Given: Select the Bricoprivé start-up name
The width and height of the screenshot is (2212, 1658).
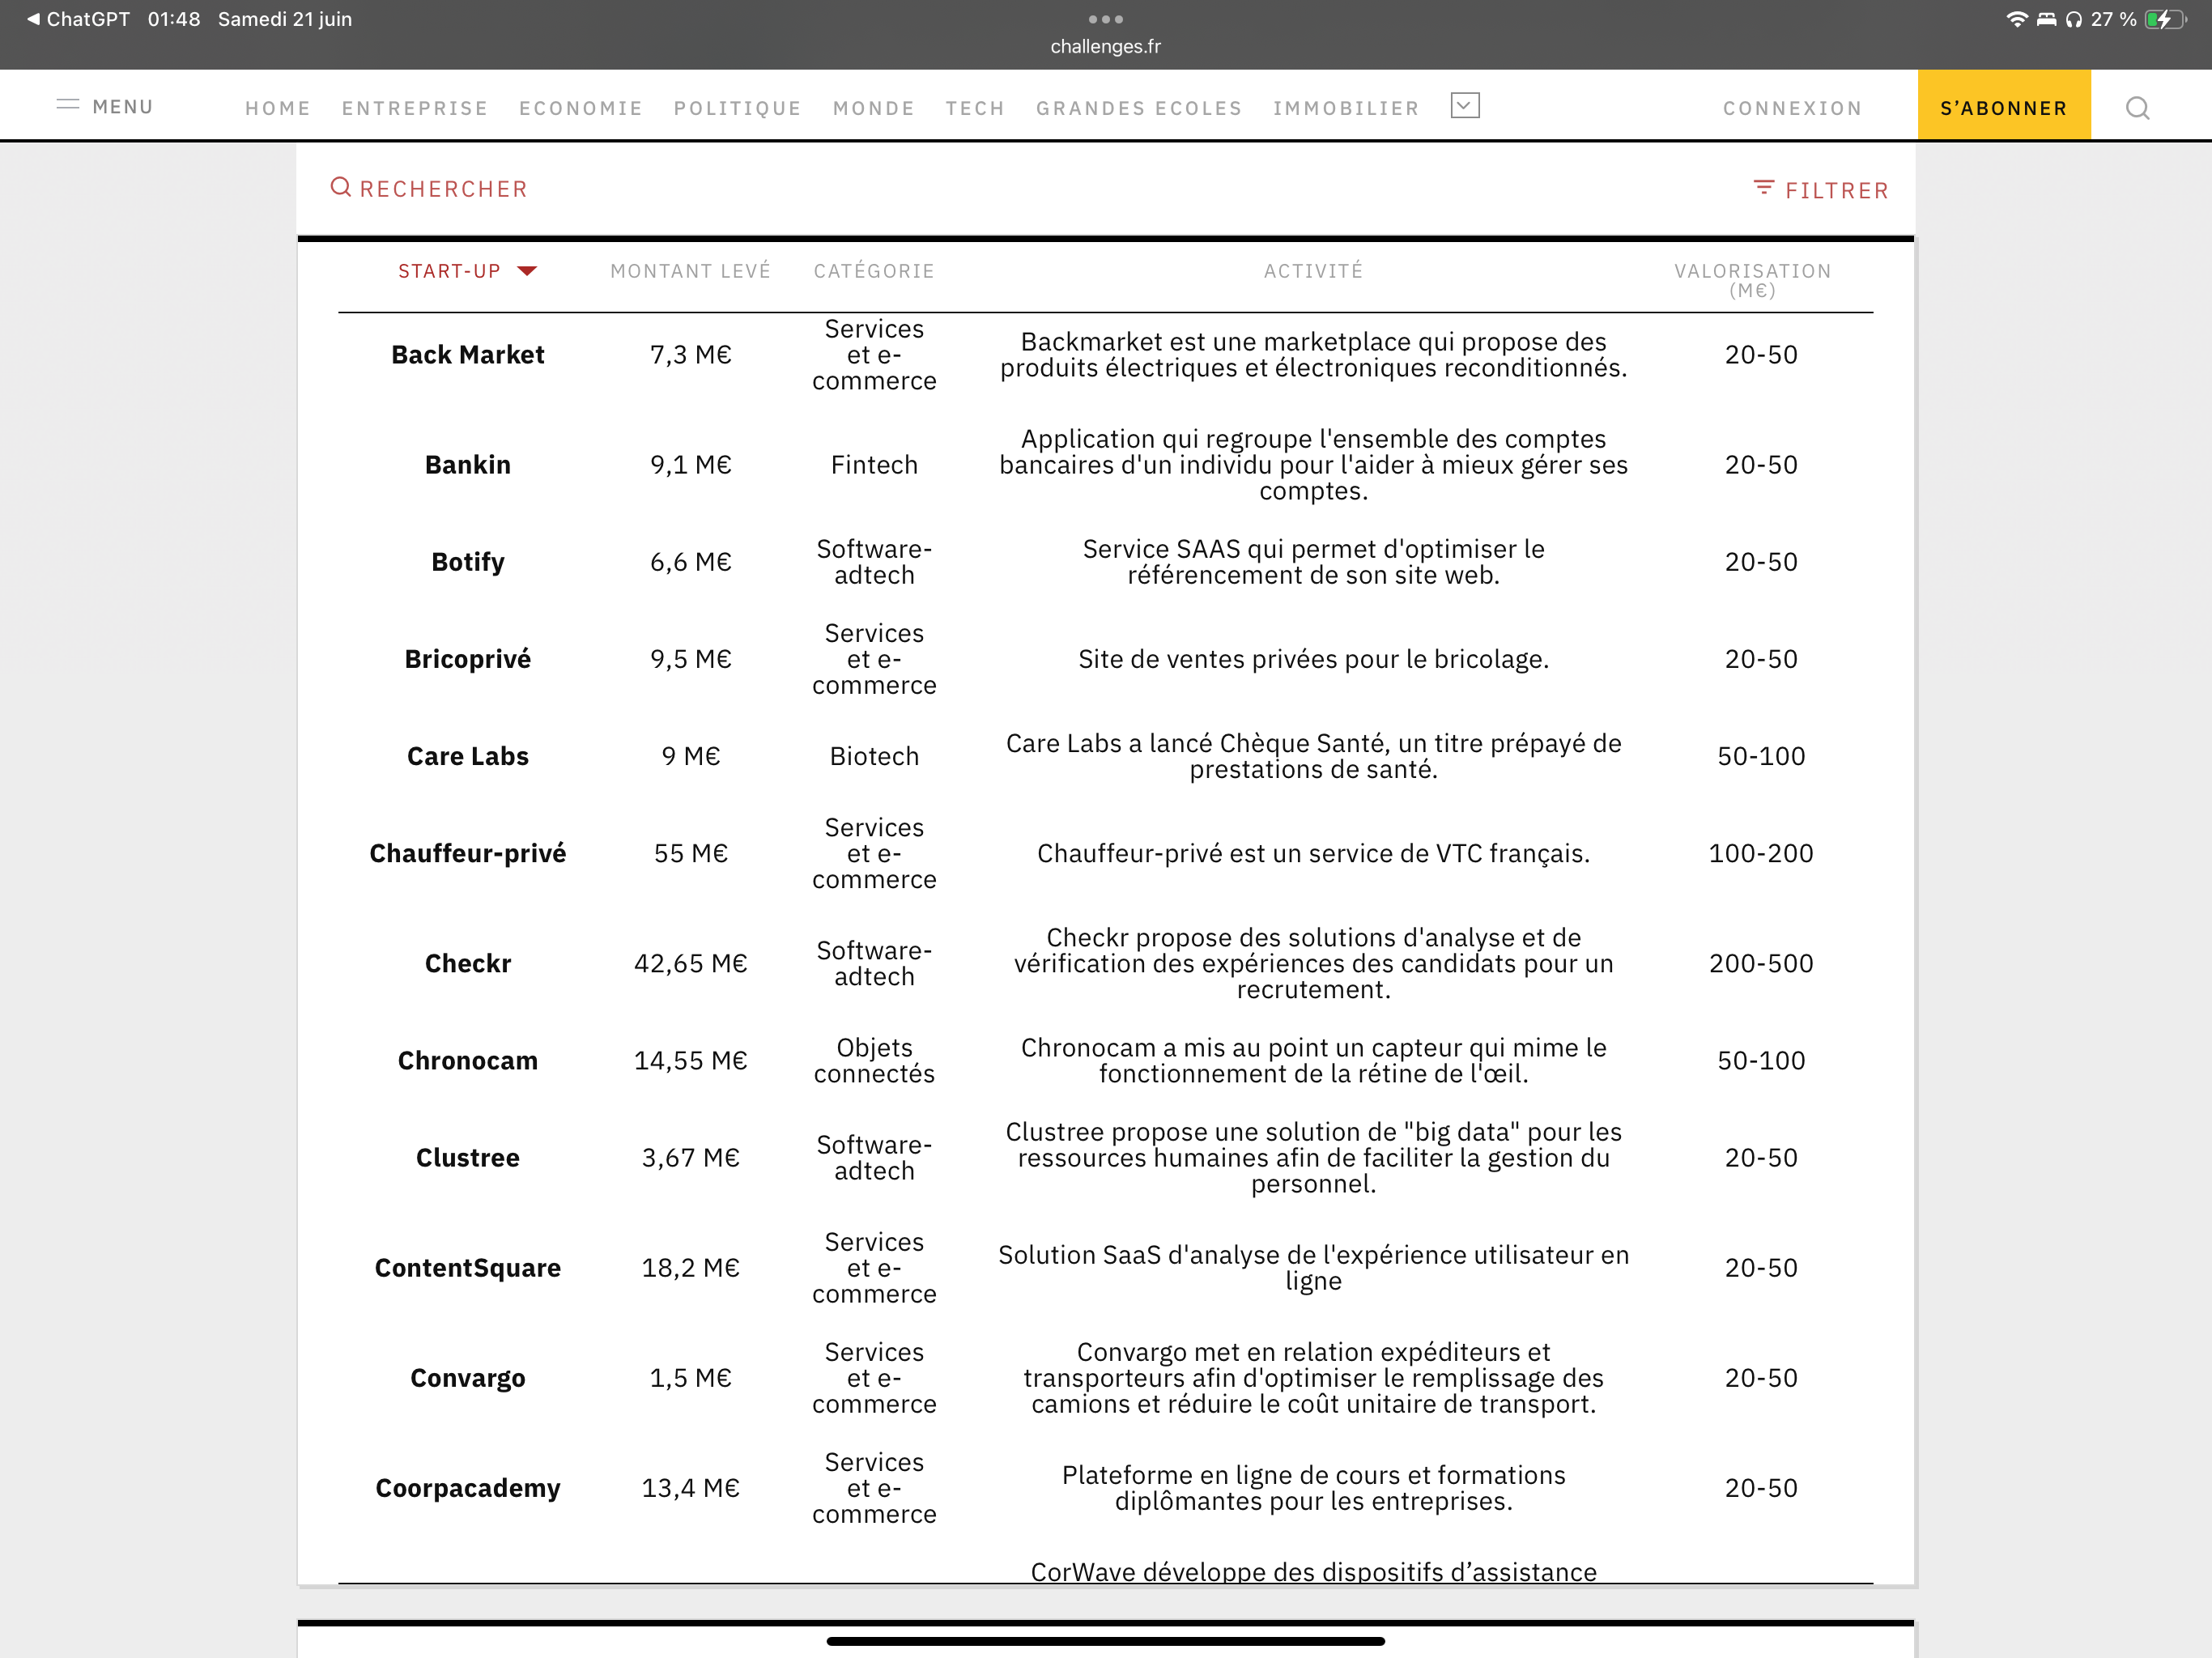Looking at the screenshot, I should [x=468, y=659].
